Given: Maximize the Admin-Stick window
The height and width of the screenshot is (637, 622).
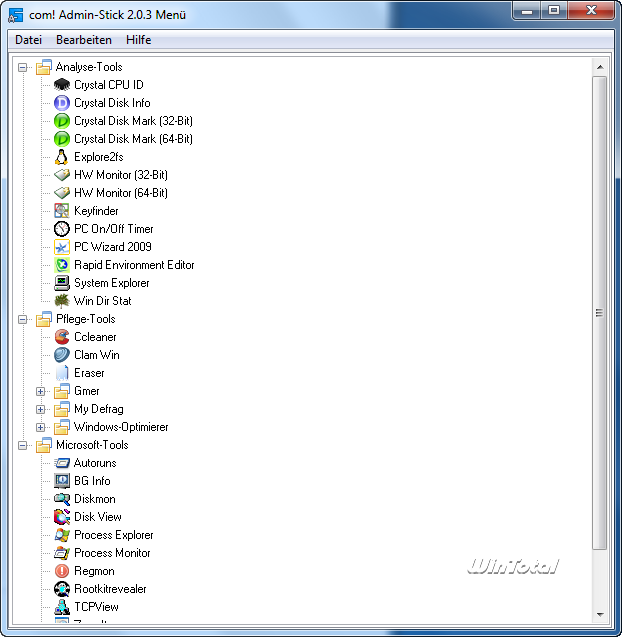Looking at the screenshot, I should click(x=554, y=11).
